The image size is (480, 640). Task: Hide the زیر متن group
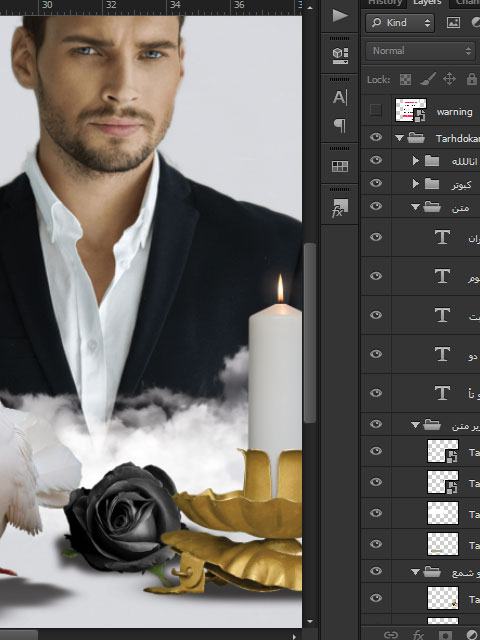tap(376, 424)
